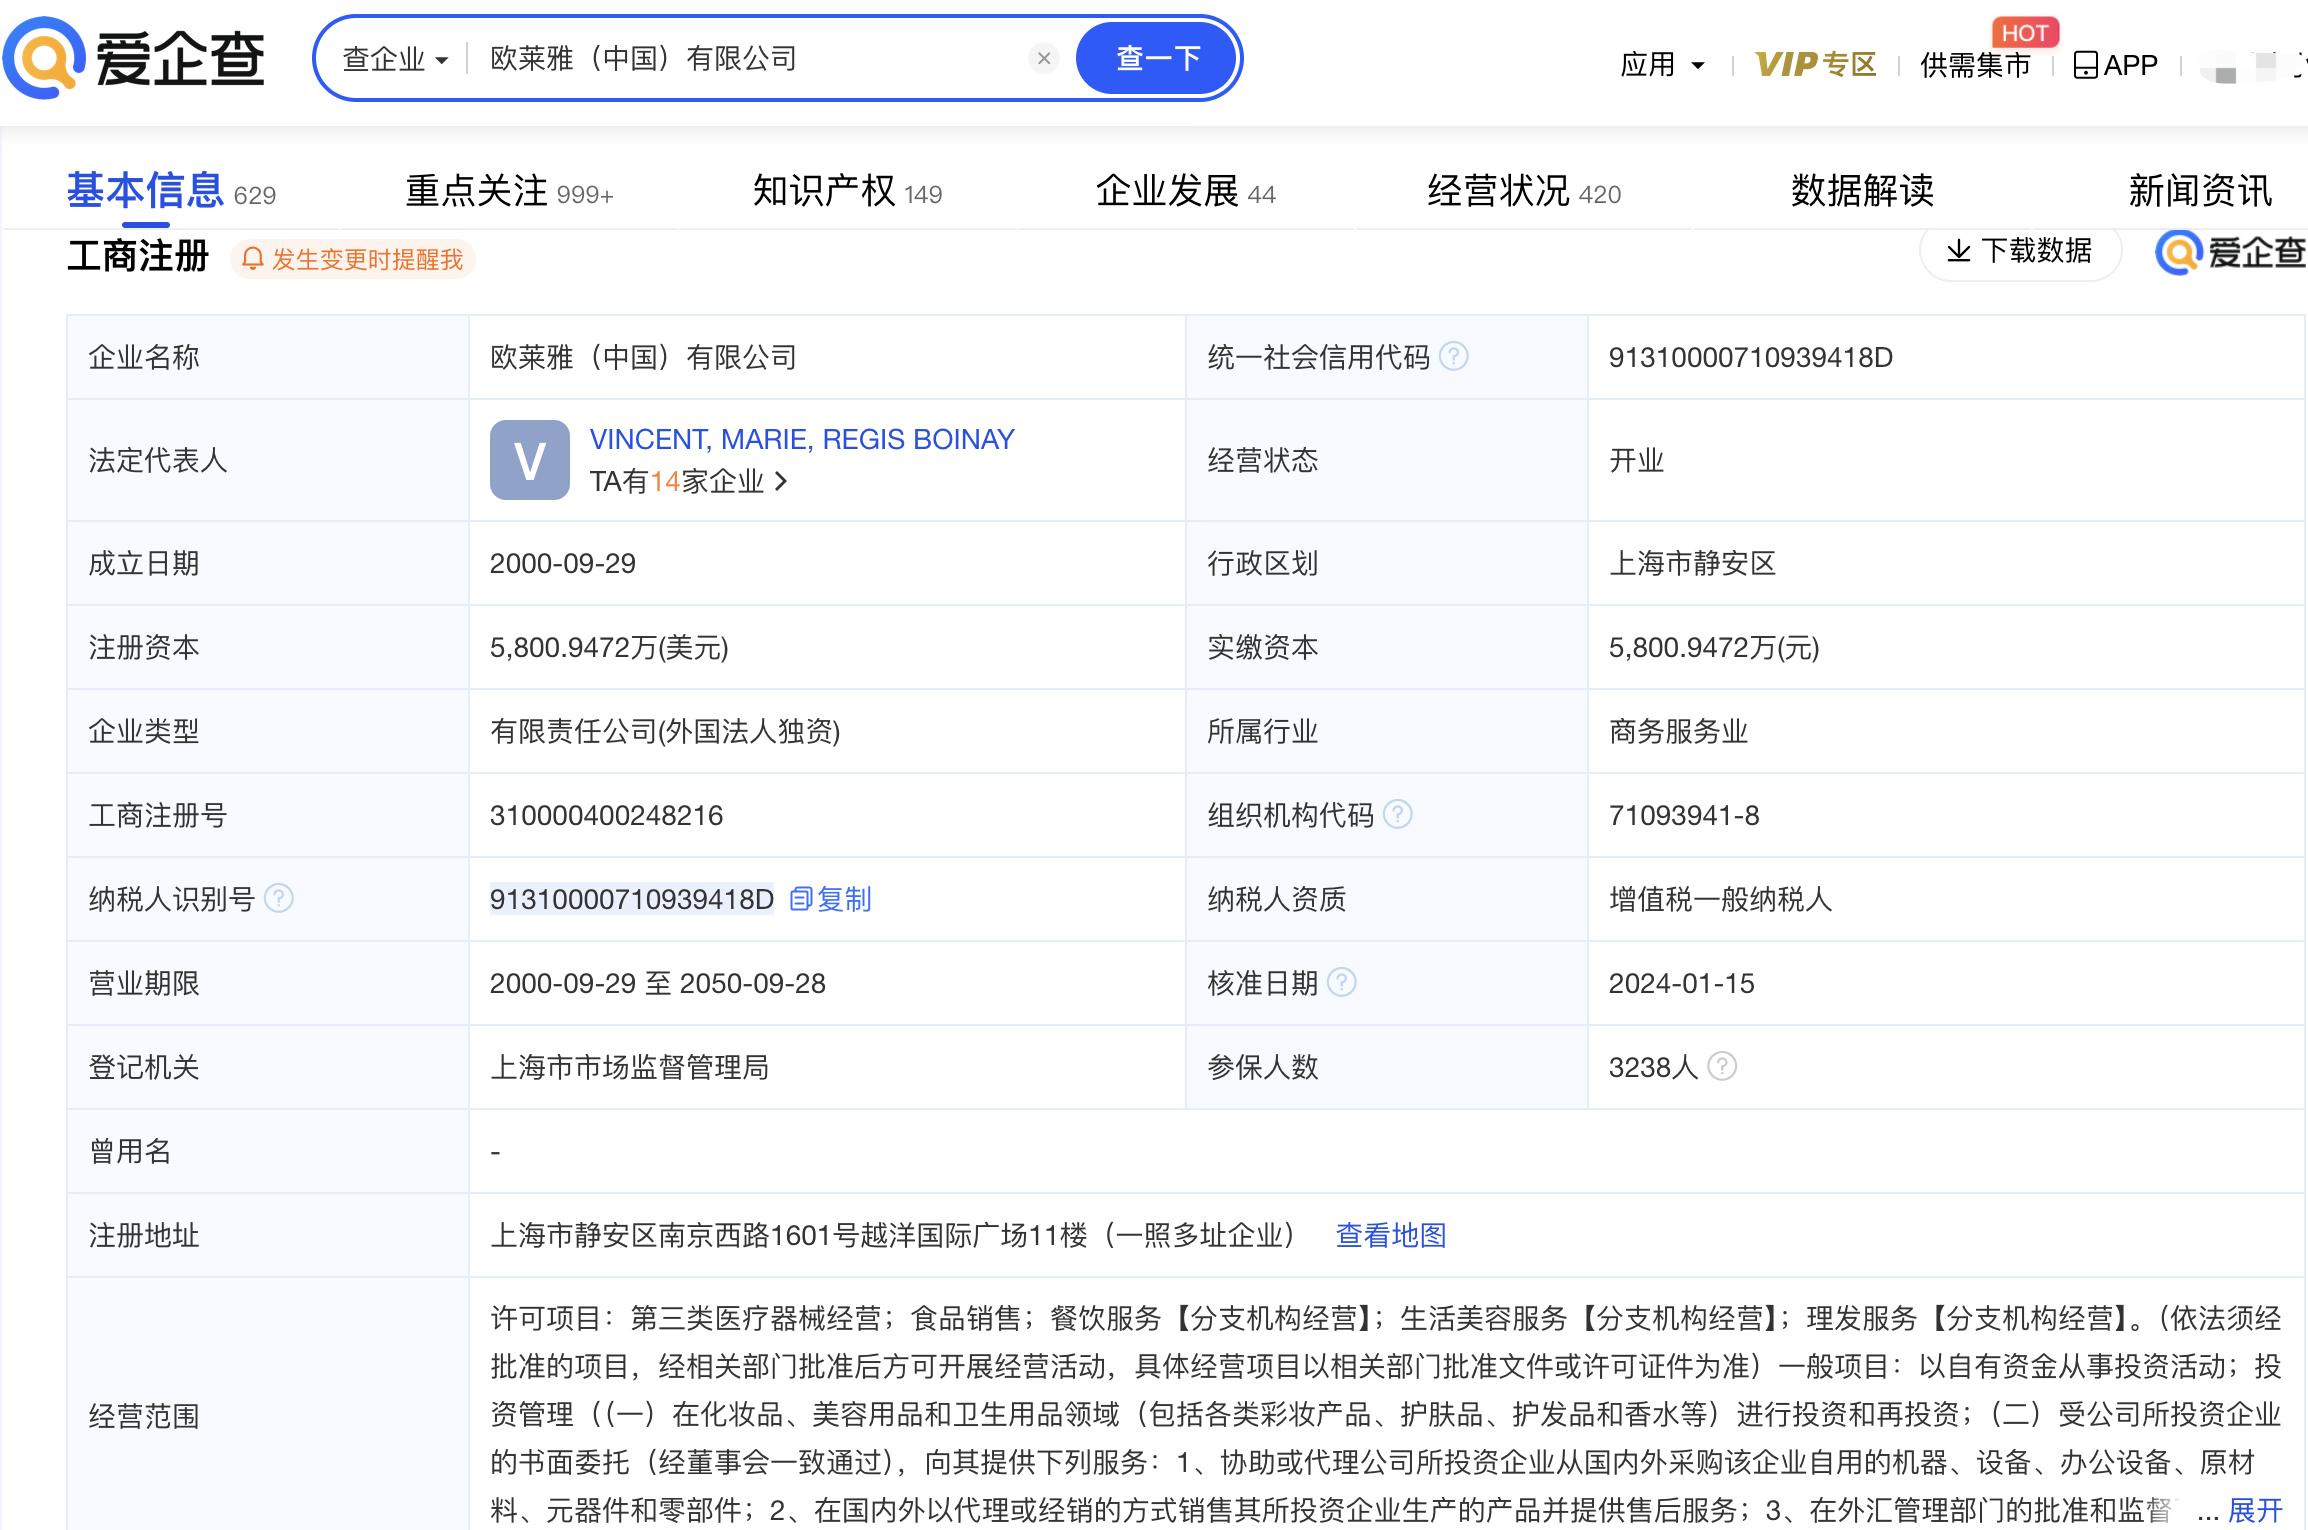Click the 成立日期 value 2000-09-29
Viewport: 2308px width, 1530px height.
point(562,563)
